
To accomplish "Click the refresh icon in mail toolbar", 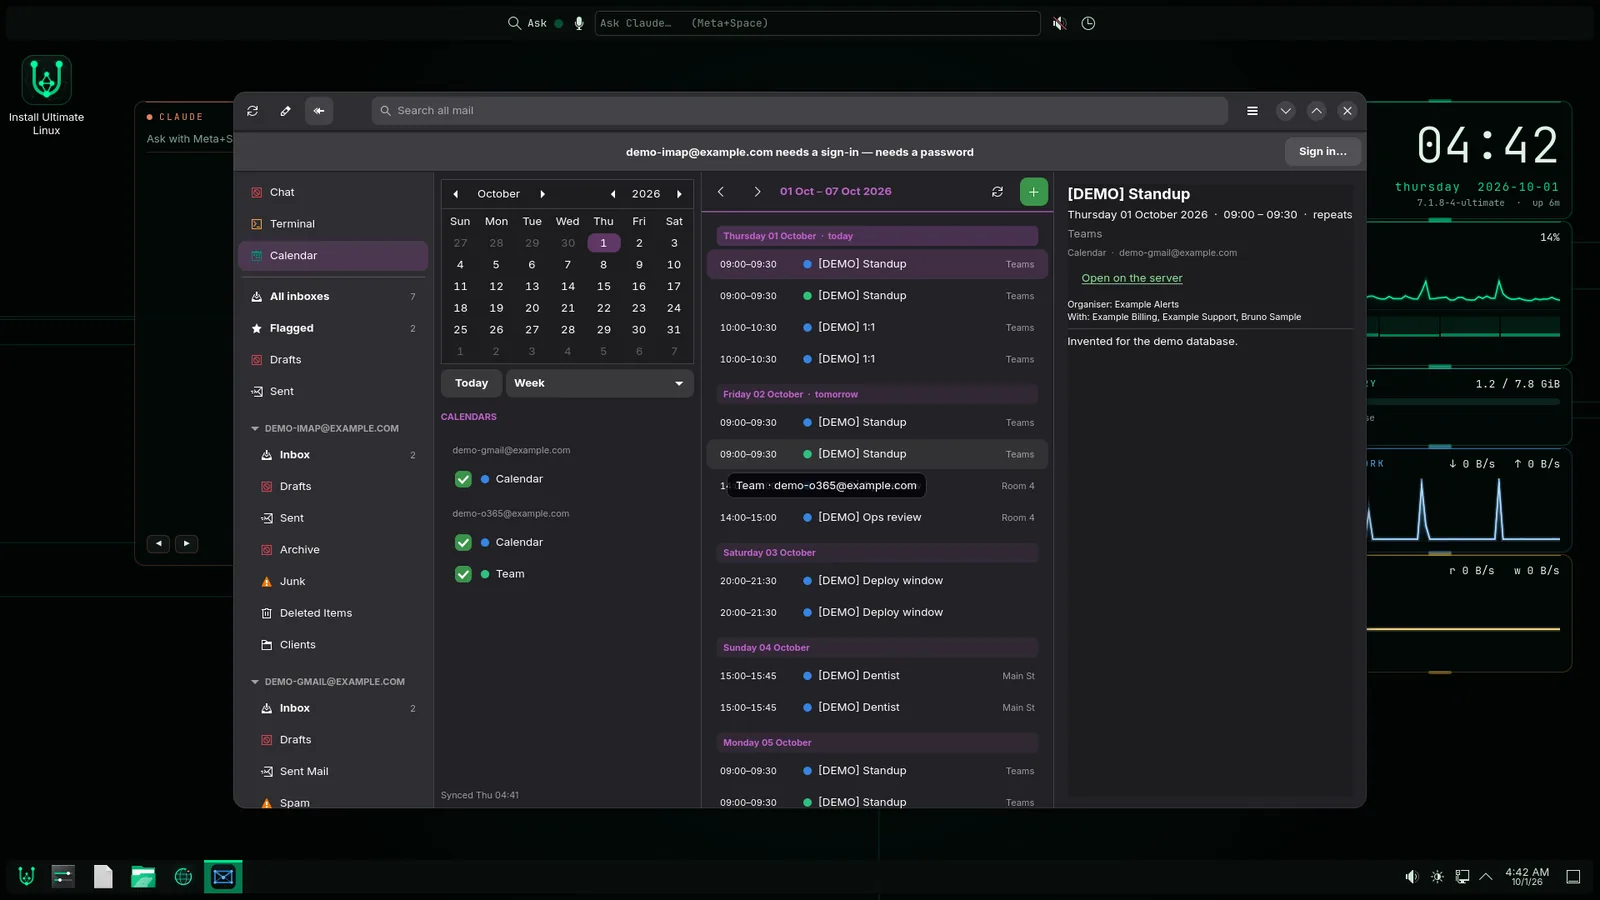I will [x=253, y=111].
